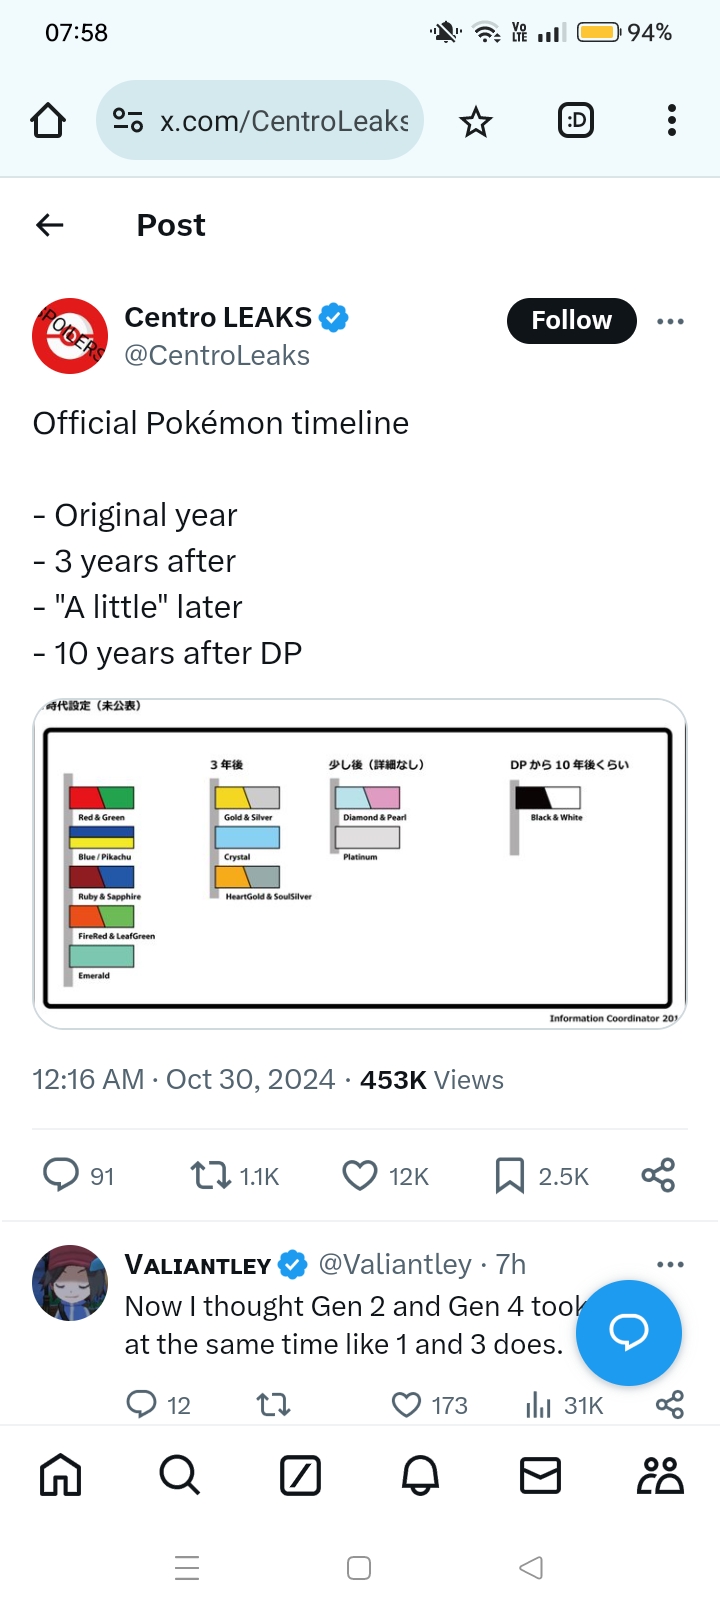Open more options for Valiantley's reply
Screen dimensions: 720x1612
click(670, 1265)
